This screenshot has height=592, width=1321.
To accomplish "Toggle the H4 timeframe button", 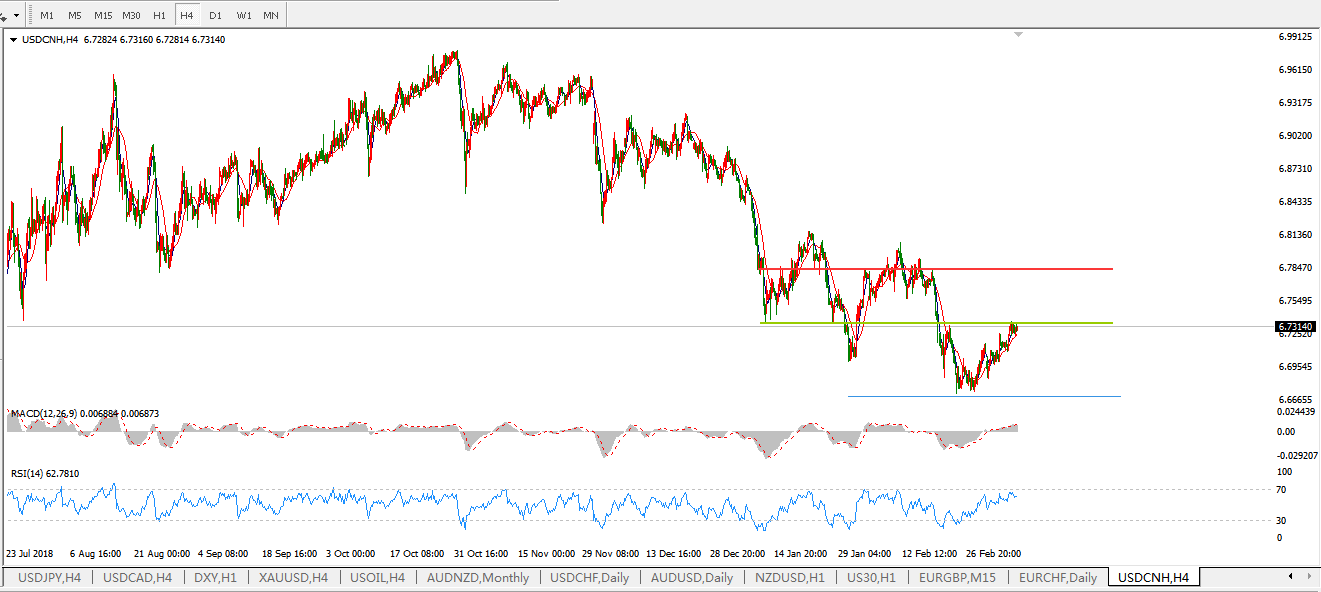I will [186, 16].
